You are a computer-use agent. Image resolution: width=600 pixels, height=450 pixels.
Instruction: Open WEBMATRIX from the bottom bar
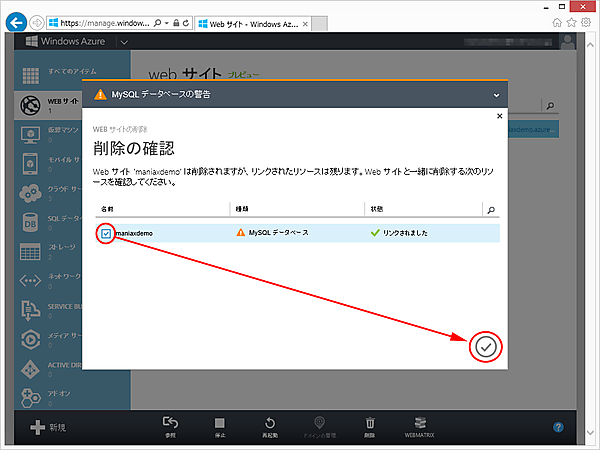click(420, 423)
